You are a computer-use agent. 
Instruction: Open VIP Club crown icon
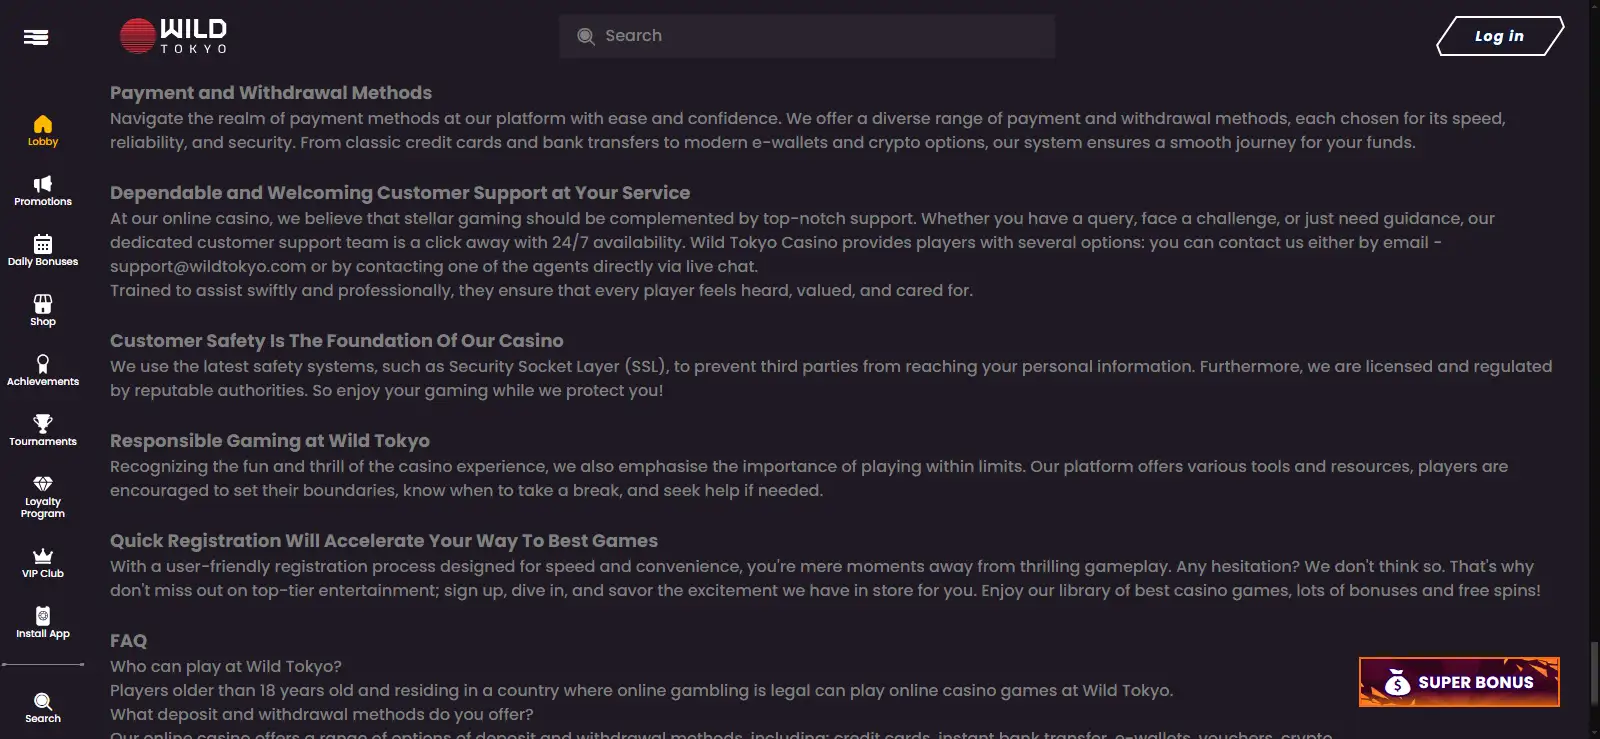pos(43,556)
